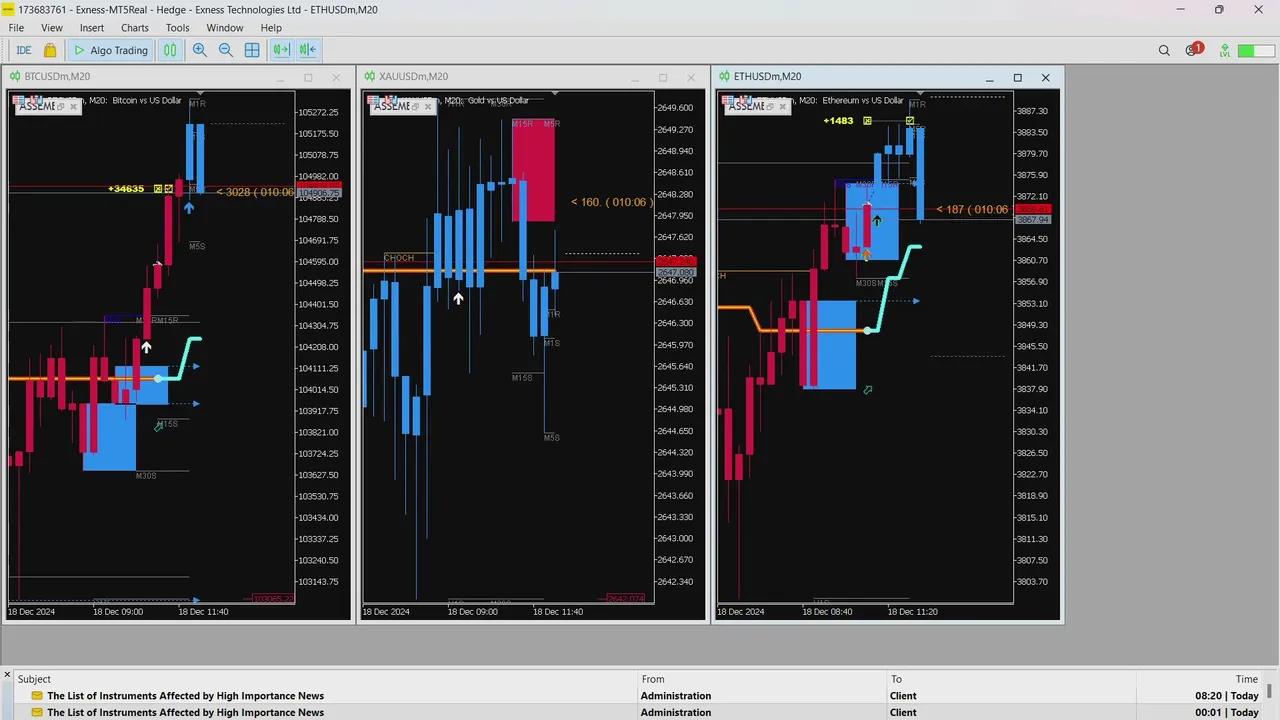Image resolution: width=1280 pixels, height=720 pixels.
Task: Click the CHOCH label on the XAUUSDm chart
Action: coord(399,258)
